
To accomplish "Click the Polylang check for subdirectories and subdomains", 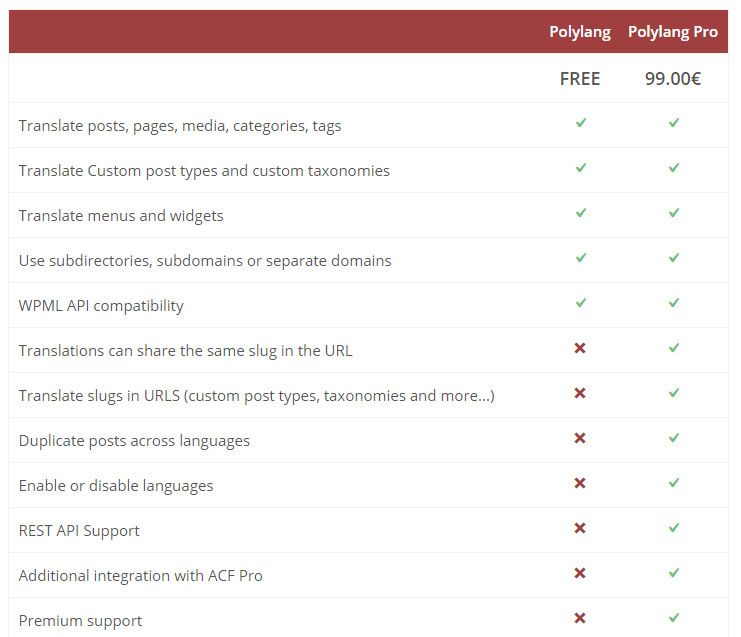I will click(580, 258).
